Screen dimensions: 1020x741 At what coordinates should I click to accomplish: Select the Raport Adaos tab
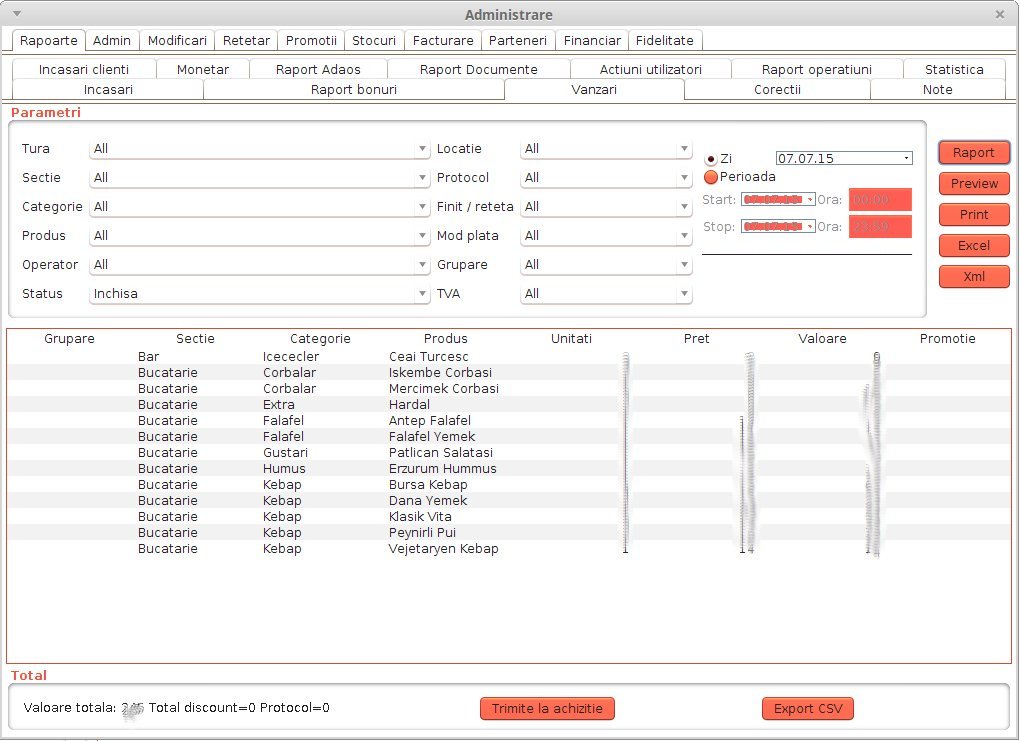click(318, 70)
